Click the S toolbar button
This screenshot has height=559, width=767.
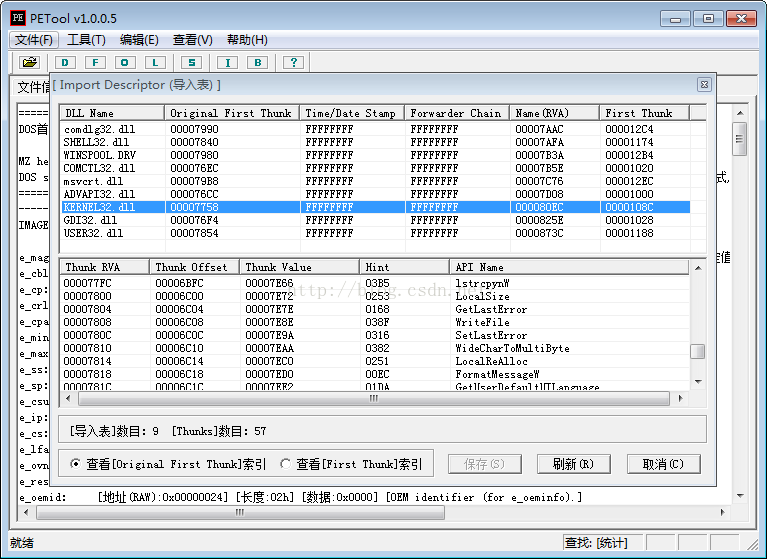191,63
